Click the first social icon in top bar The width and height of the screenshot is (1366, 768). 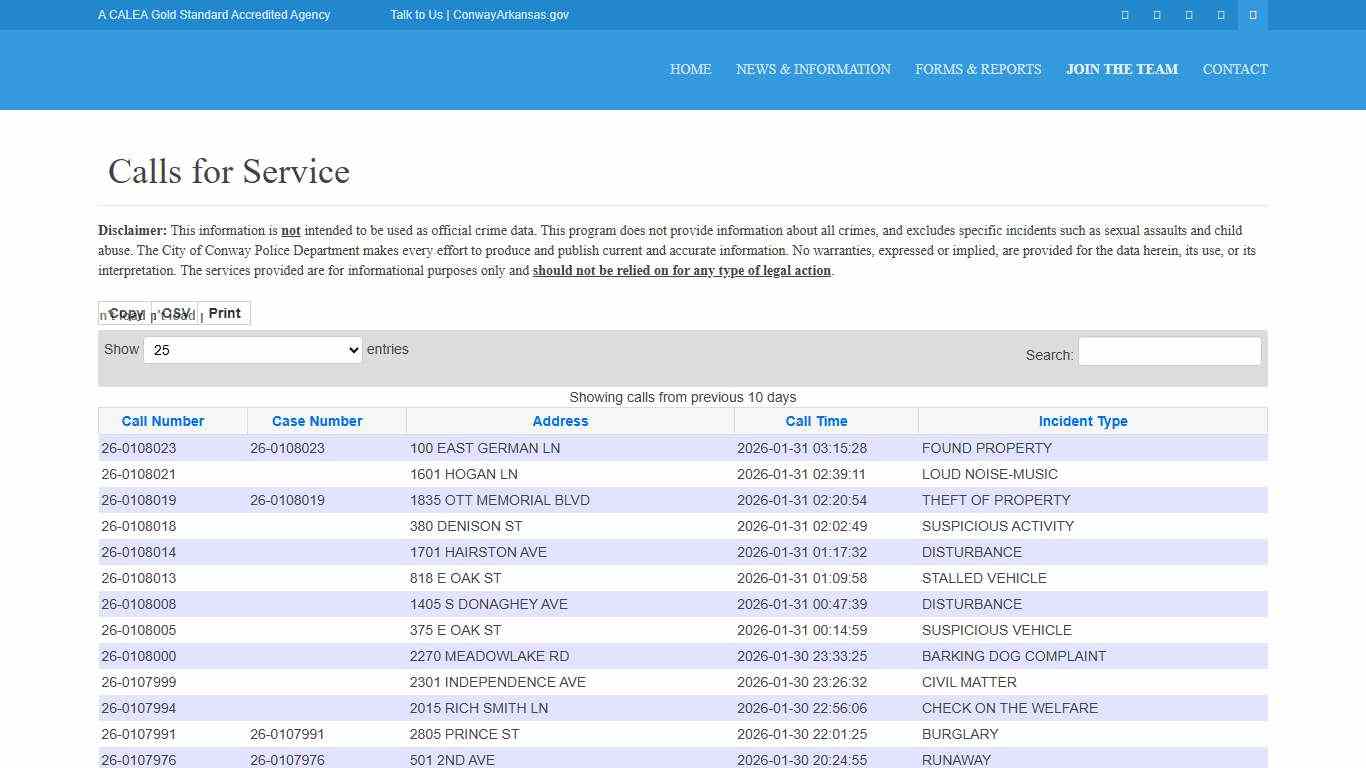pos(1125,15)
